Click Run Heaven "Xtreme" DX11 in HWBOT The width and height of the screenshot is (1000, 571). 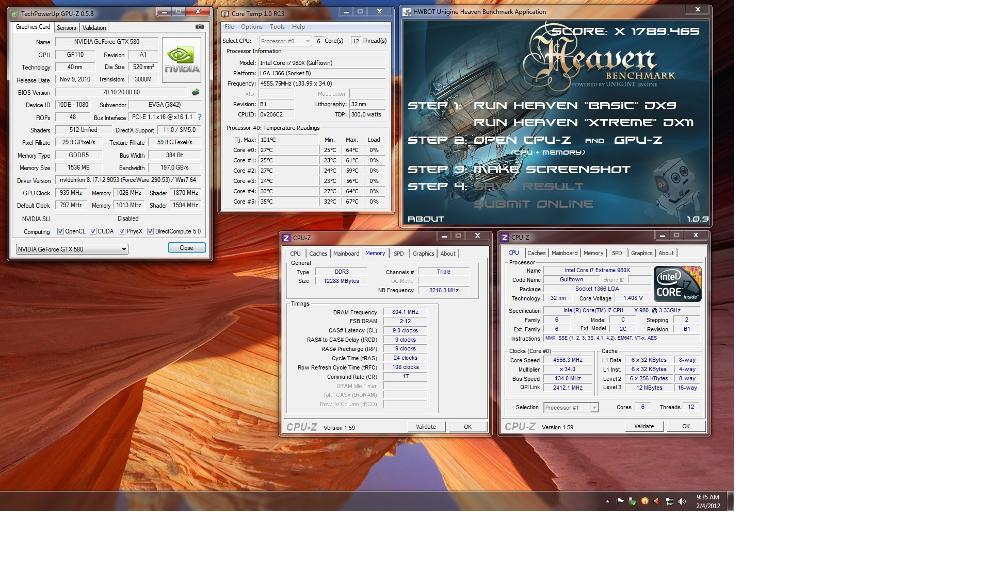pos(584,122)
